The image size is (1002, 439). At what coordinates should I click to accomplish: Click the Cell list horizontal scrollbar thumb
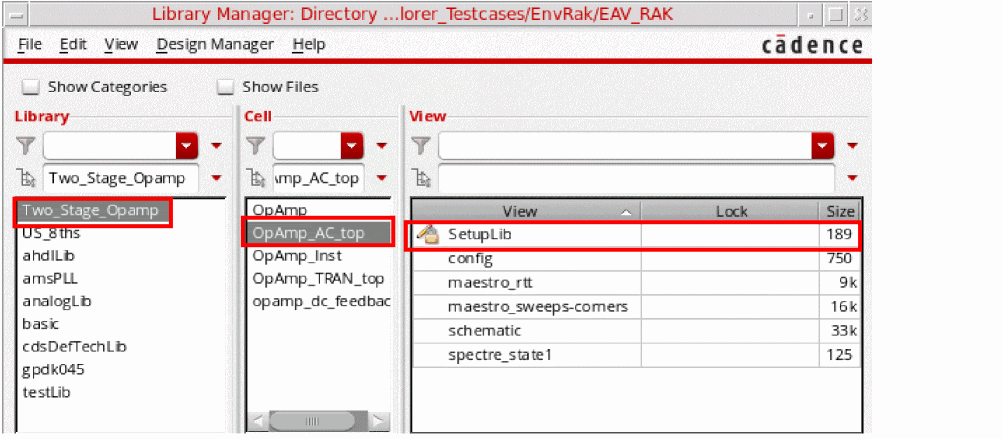[x=312, y=421]
